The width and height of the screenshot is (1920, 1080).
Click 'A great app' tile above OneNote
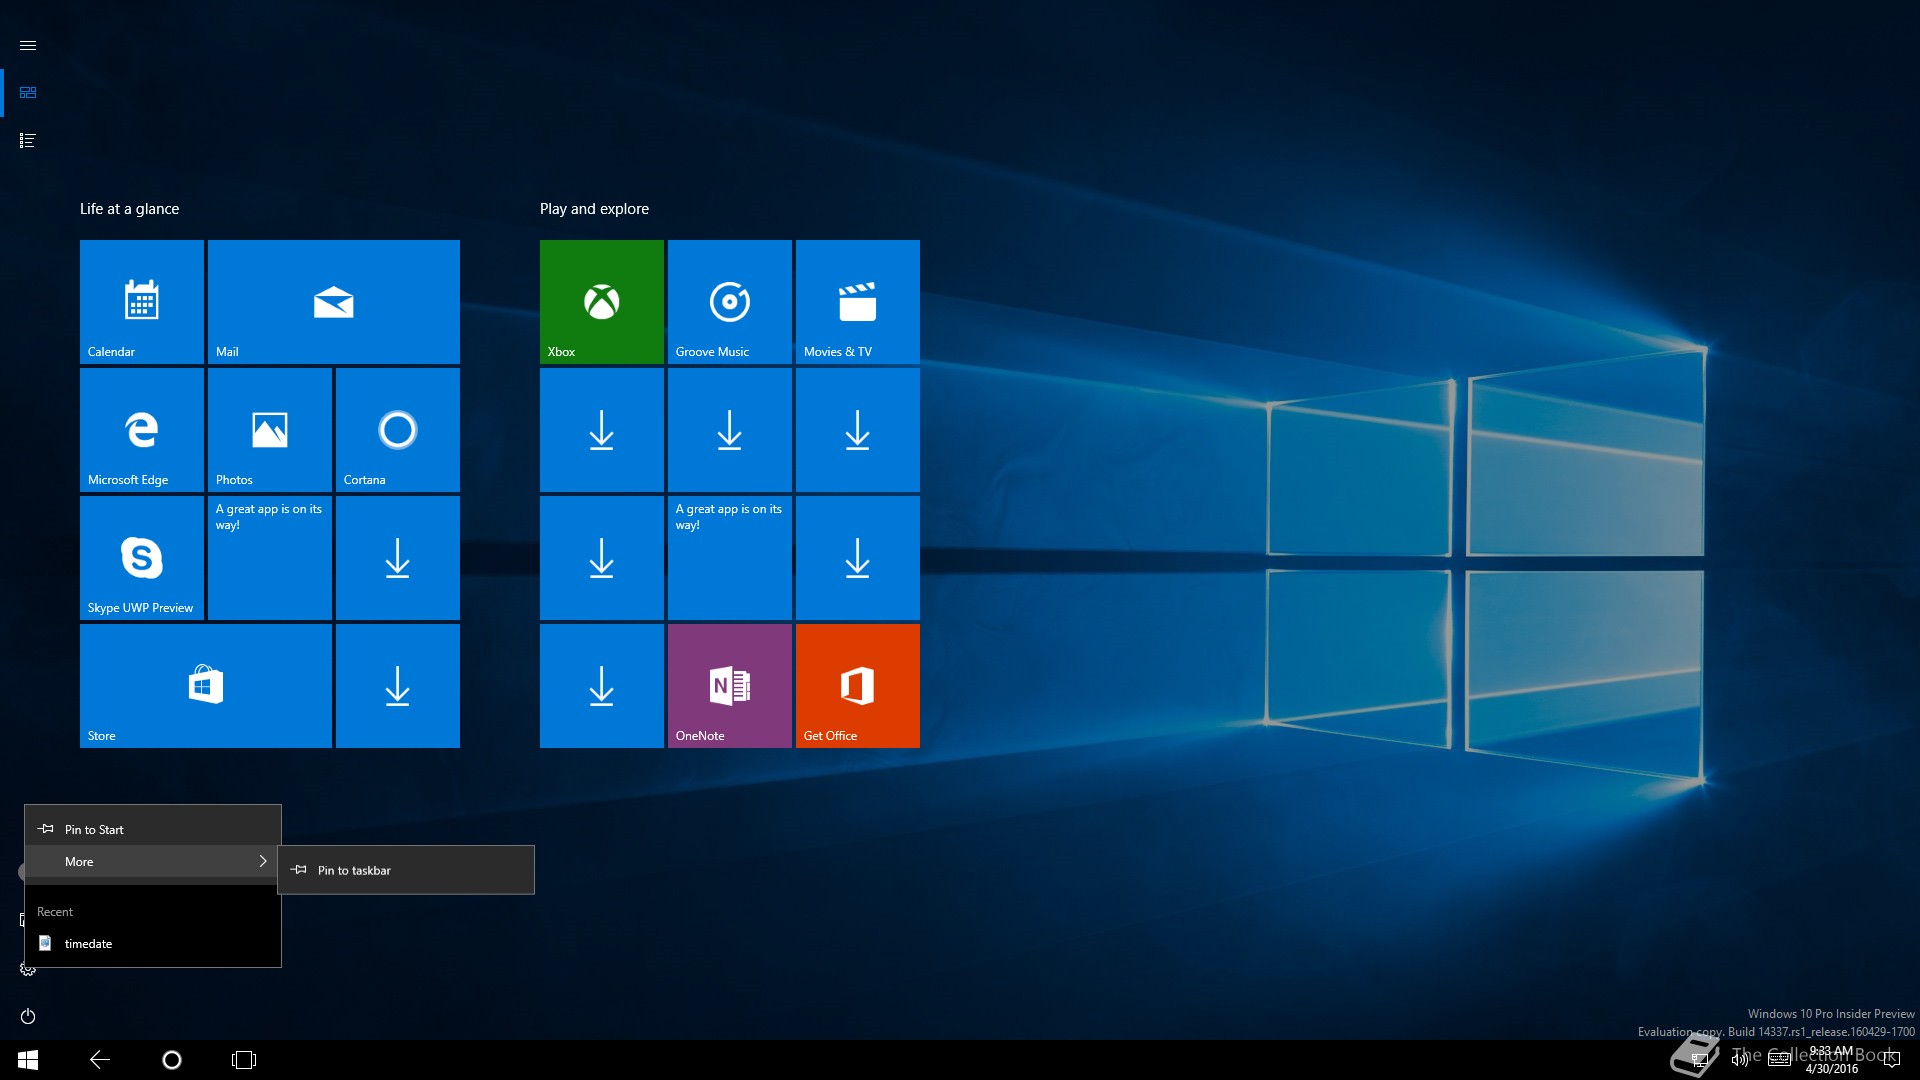[x=730, y=558]
